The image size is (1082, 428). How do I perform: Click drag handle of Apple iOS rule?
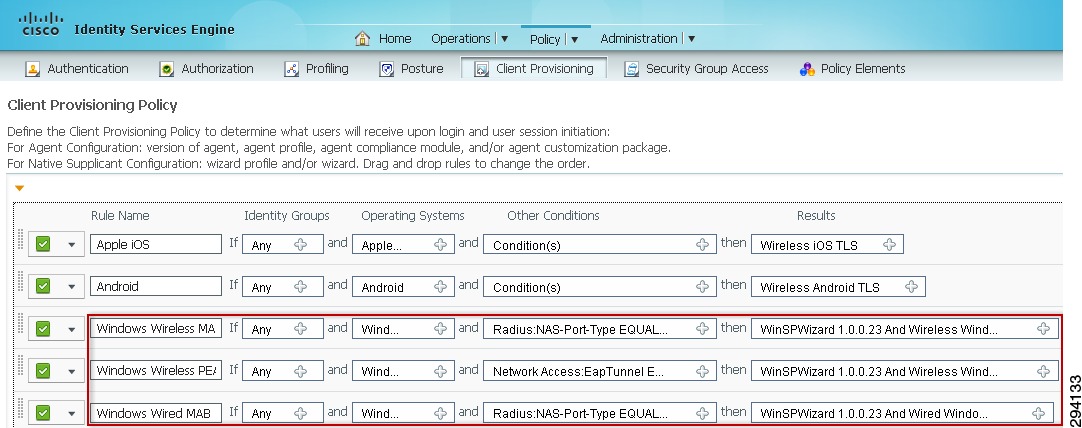[x=20, y=239]
